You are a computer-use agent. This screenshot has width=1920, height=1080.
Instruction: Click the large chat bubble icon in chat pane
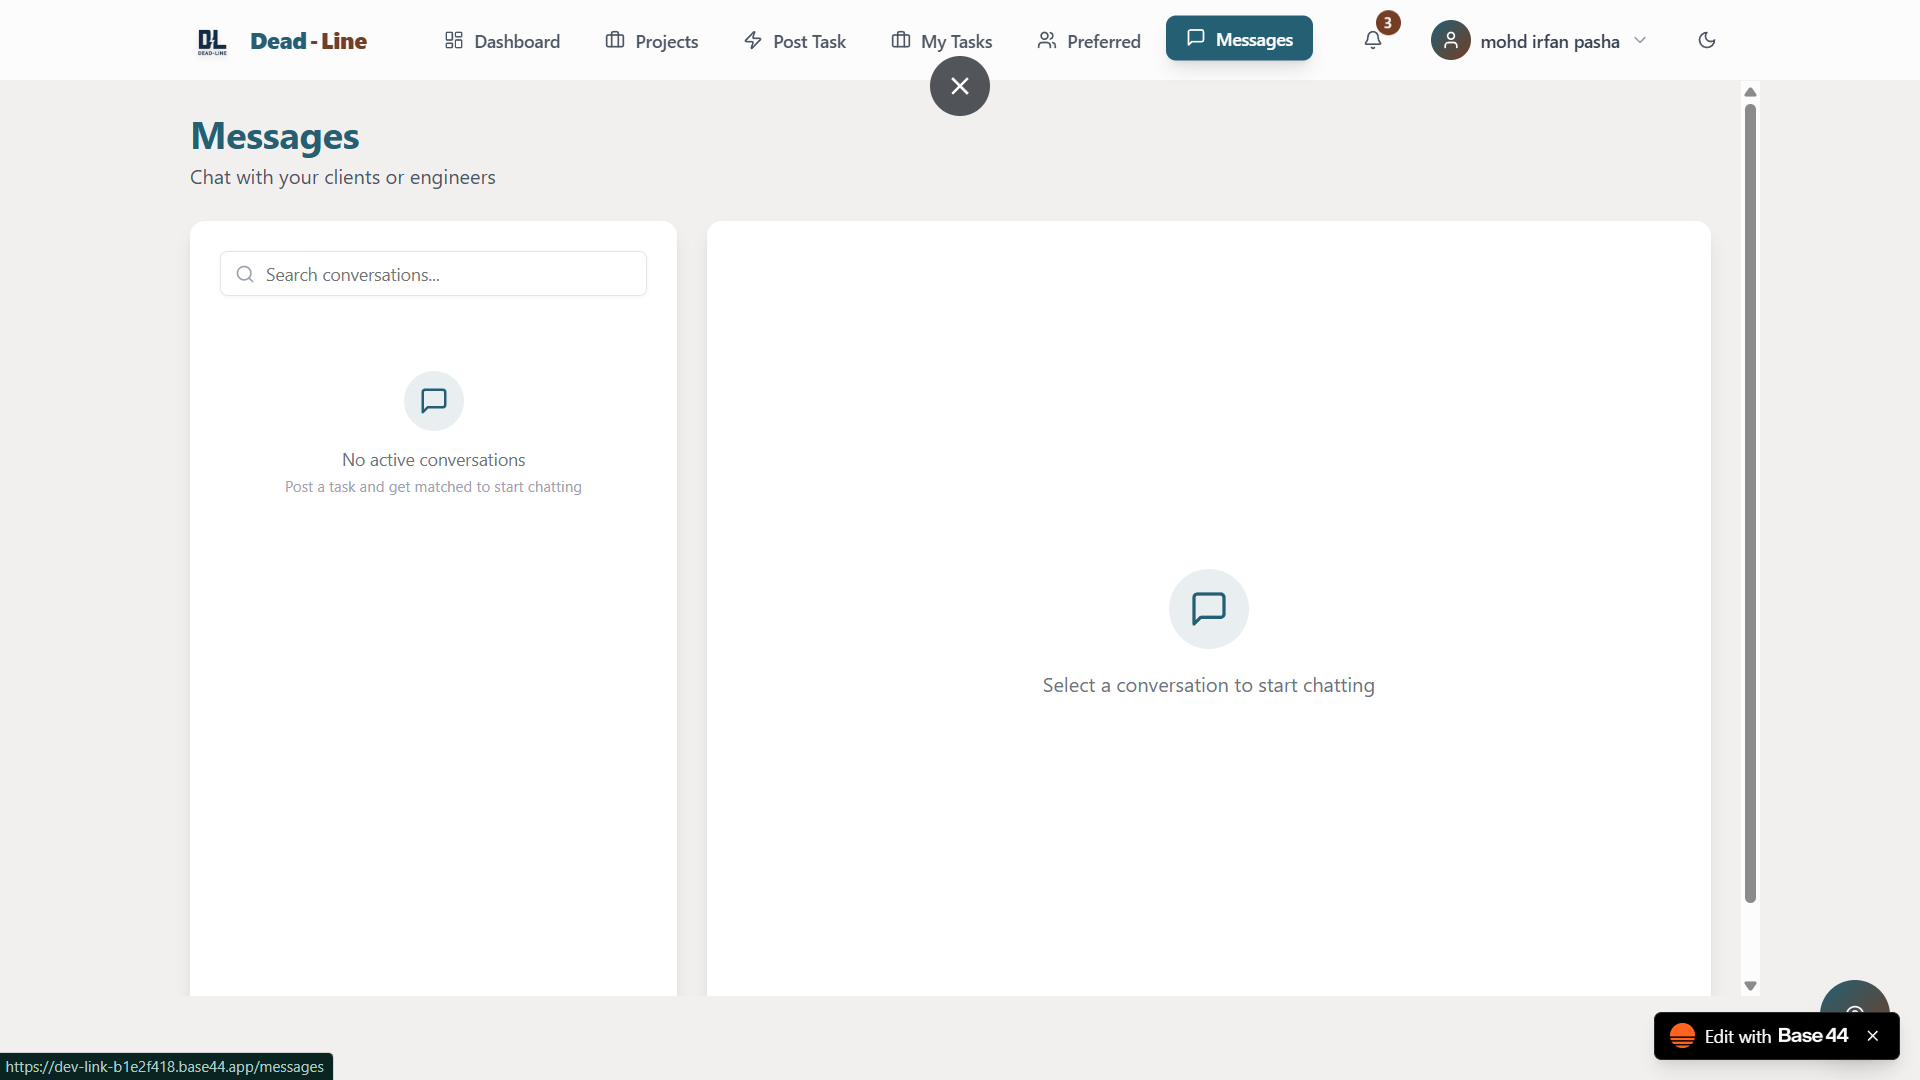tap(1208, 608)
